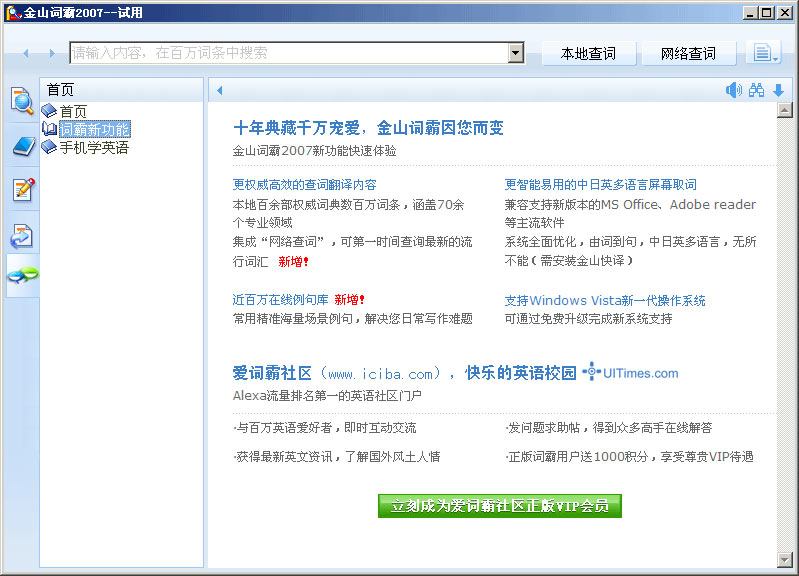Image resolution: width=799 pixels, height=576 pixels.
Task: Click the open book icon beside 词霸新功能
Action: point(49,129)
